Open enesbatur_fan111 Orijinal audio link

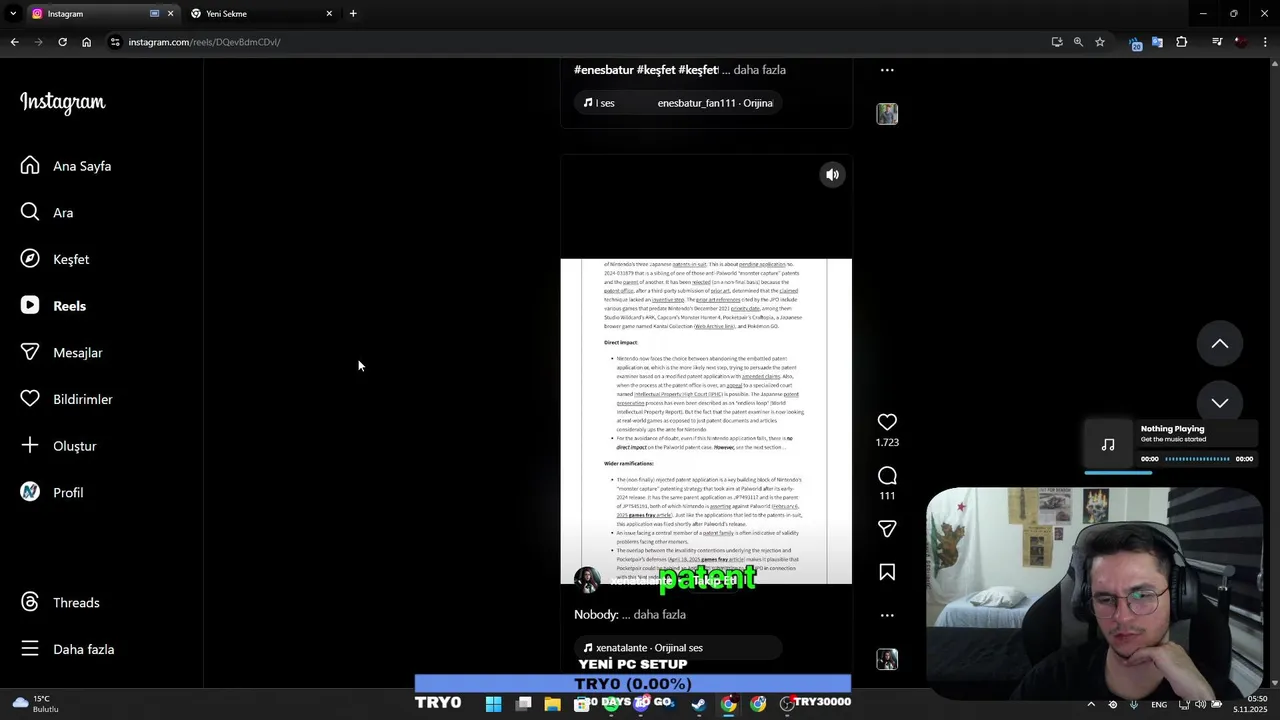click(x=678, y=103)
